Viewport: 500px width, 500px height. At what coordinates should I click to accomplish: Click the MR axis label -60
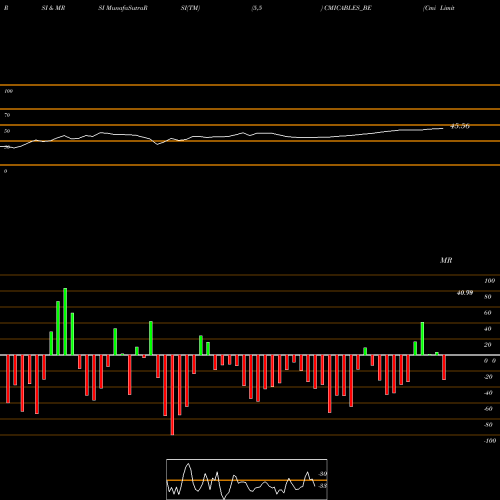[x=488, y=409]
